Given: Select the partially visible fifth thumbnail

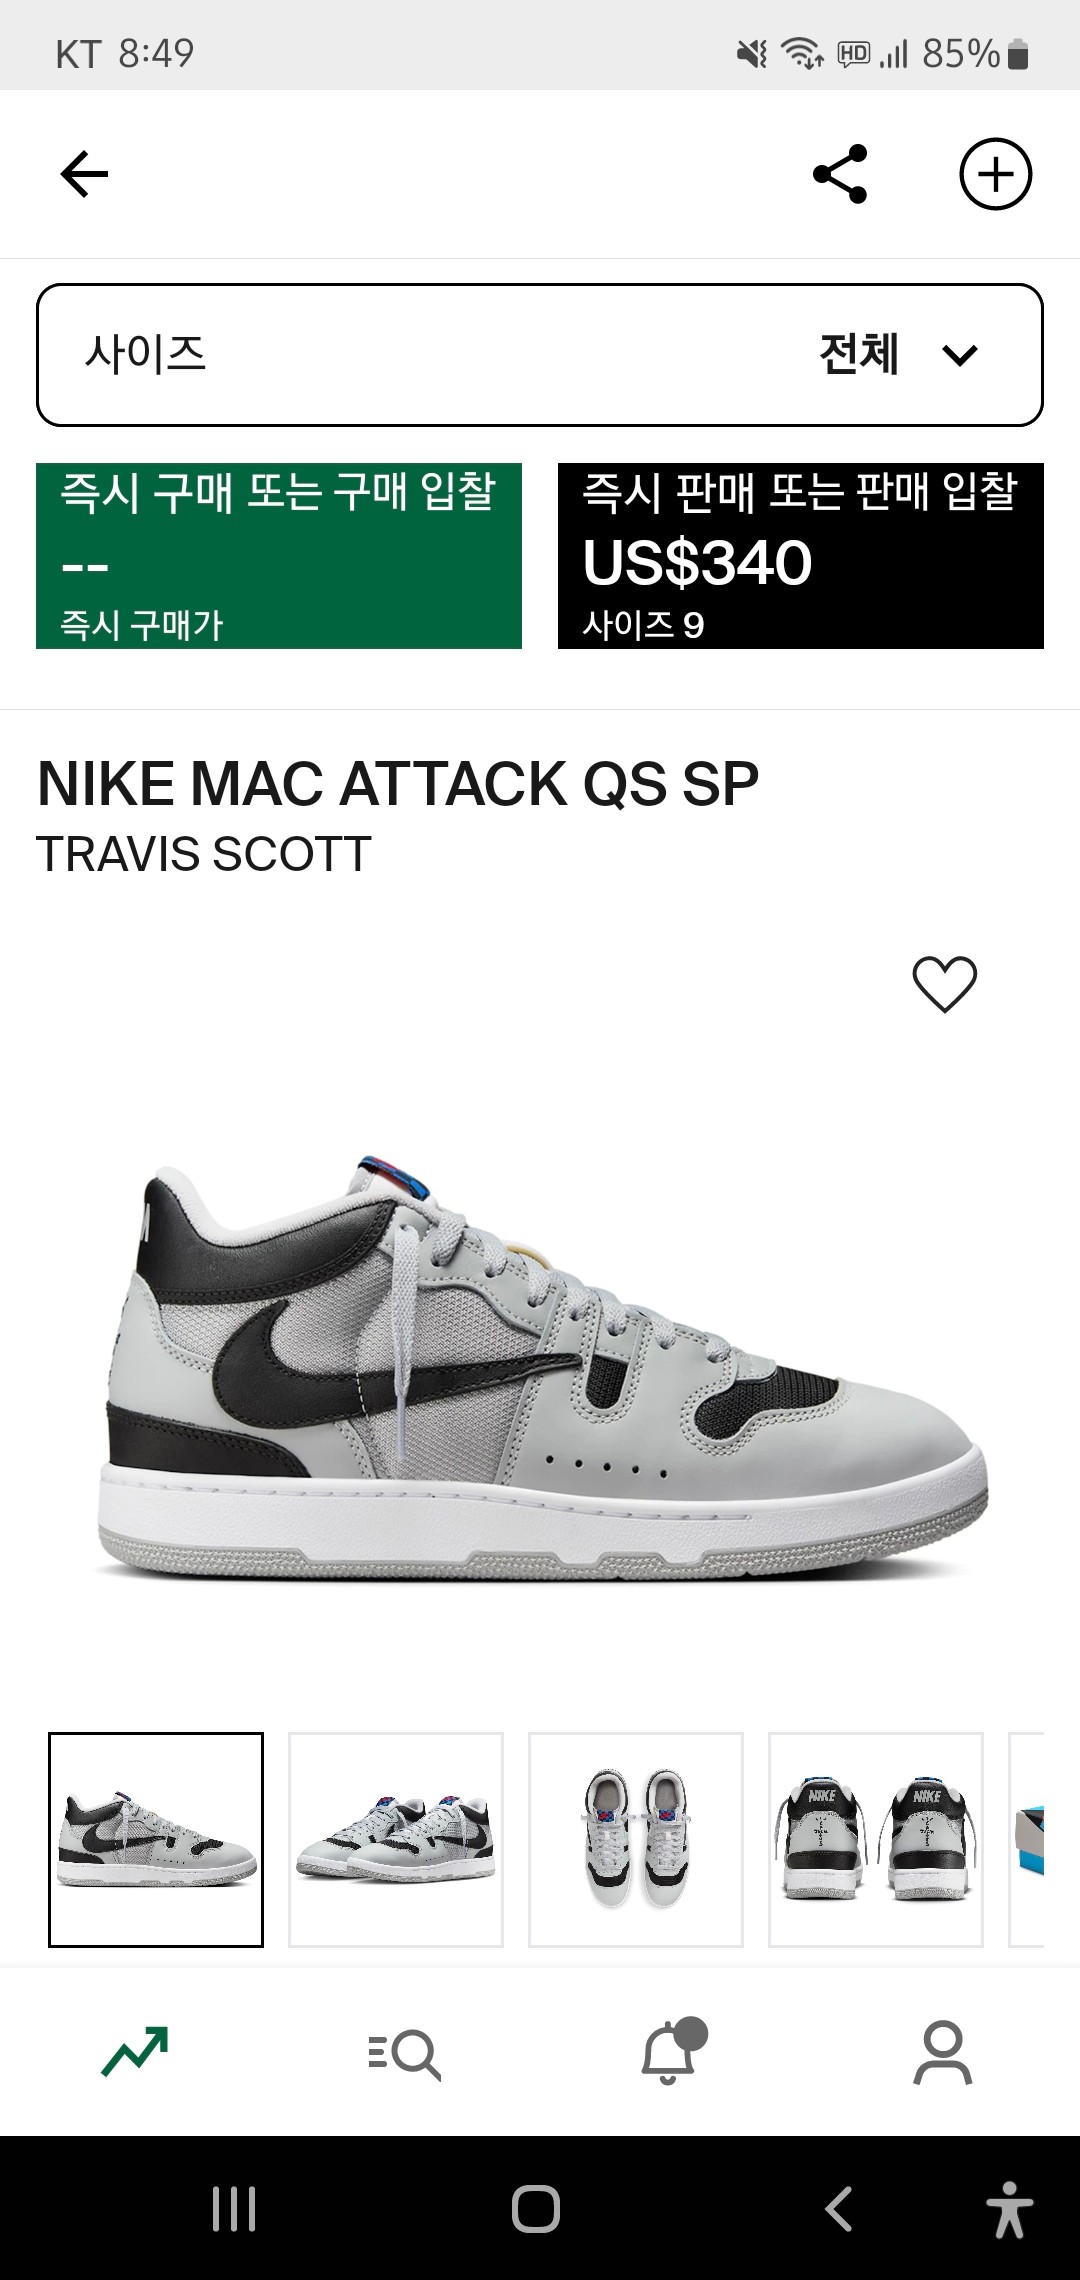Looking at the screenshot, I should click(1027, 1840).
